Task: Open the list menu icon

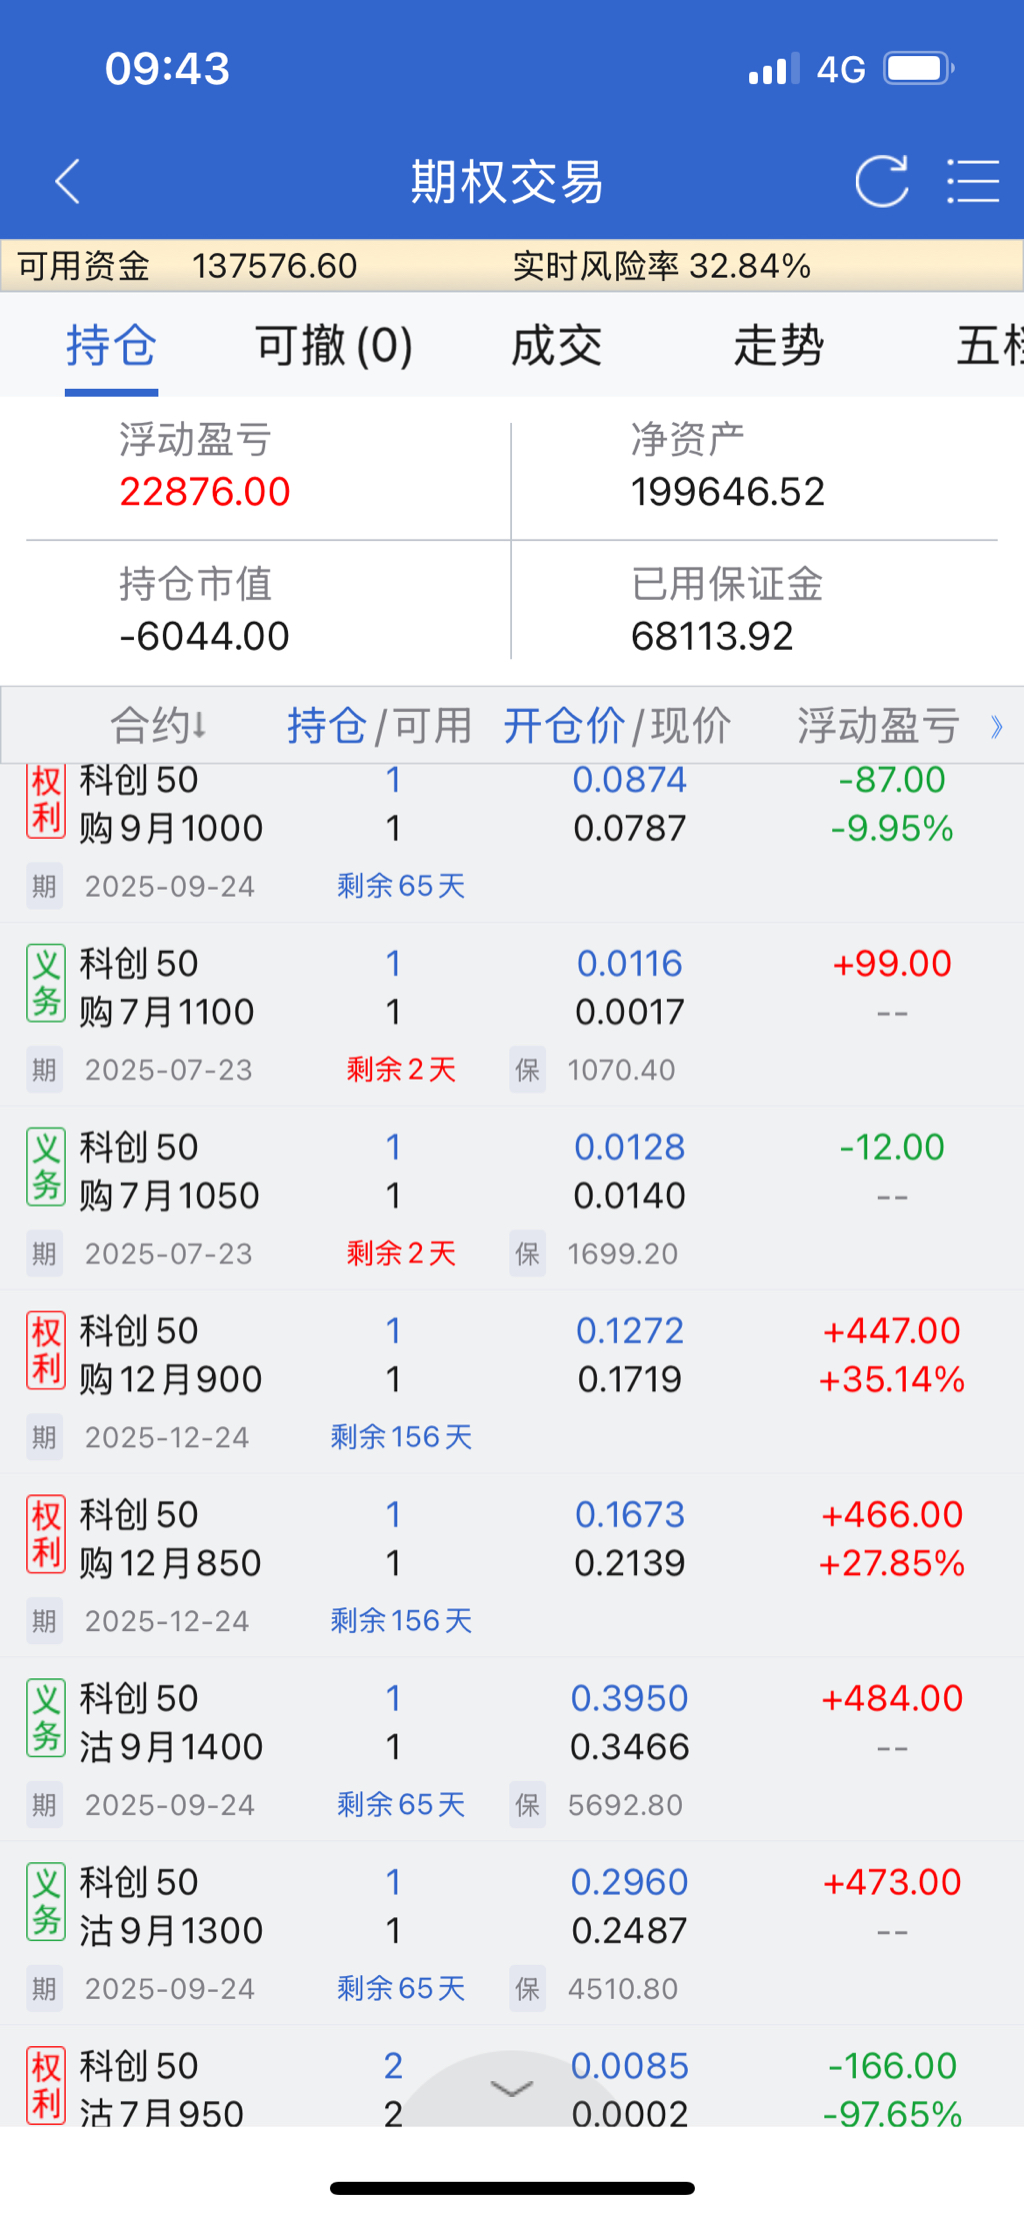Action: [x=973, y=182]
